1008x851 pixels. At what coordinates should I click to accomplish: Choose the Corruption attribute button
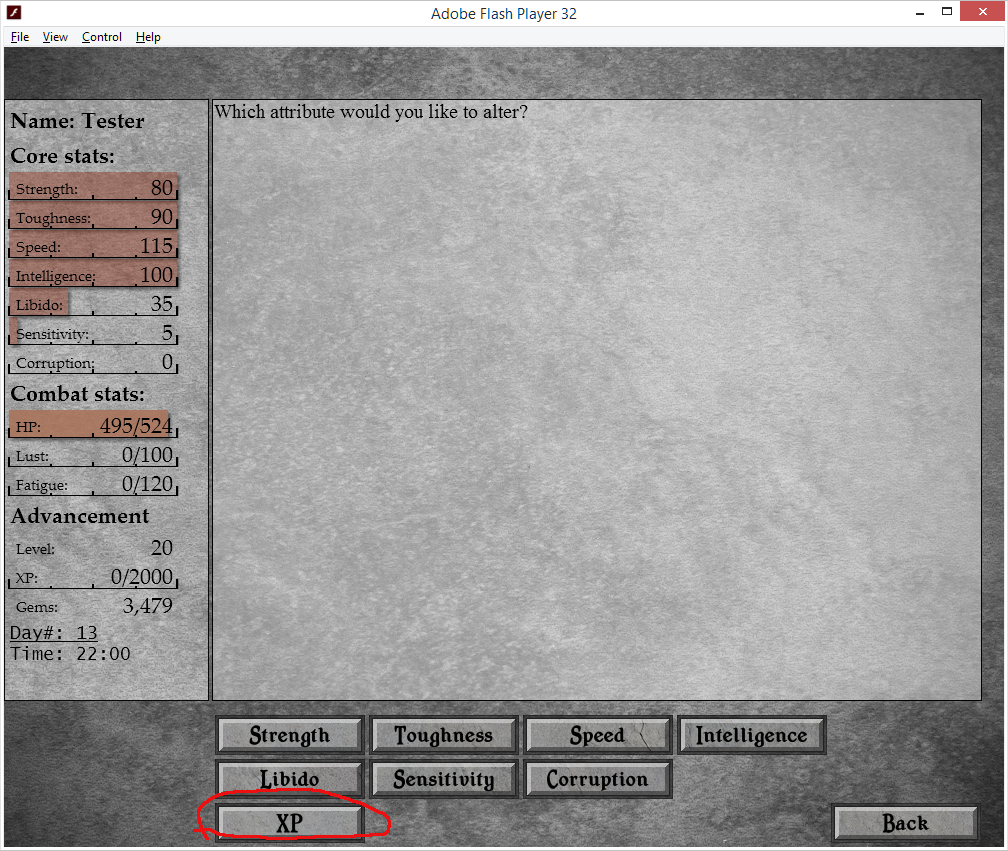click(597, 780)
